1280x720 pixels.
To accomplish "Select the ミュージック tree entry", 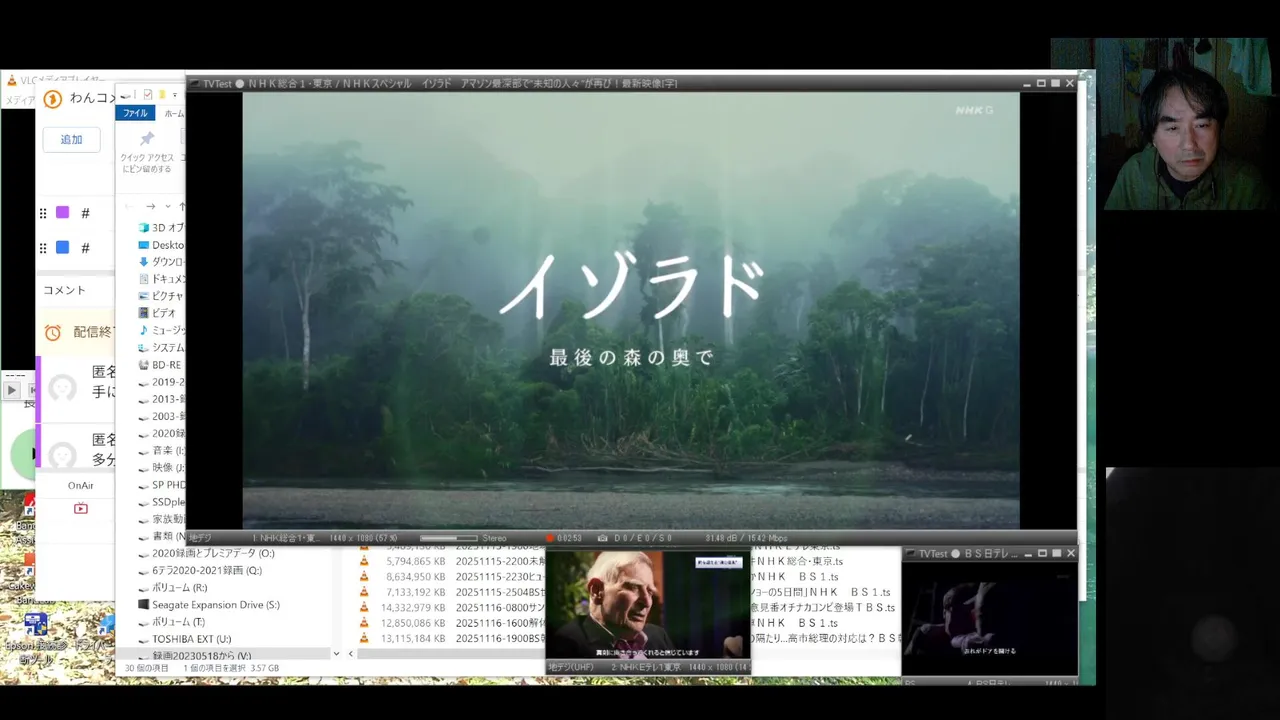I will pyautogui.click(x=161, y=330).
